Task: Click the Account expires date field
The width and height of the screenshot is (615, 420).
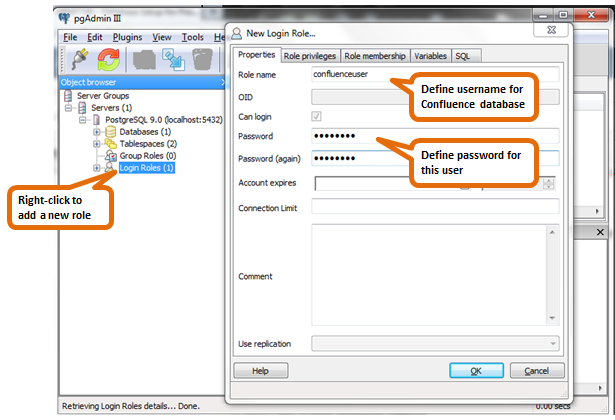Action: pyautogui.click(x=394, y=183)
